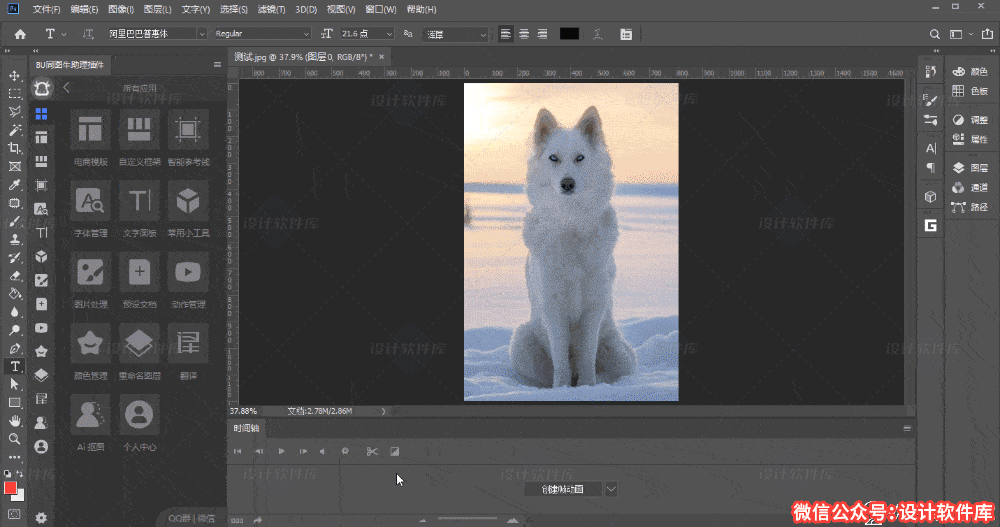This screenshot has width=1000, height=527.
Task: Open the 重命名图层 rename layers app
Action: coord(139,343)
